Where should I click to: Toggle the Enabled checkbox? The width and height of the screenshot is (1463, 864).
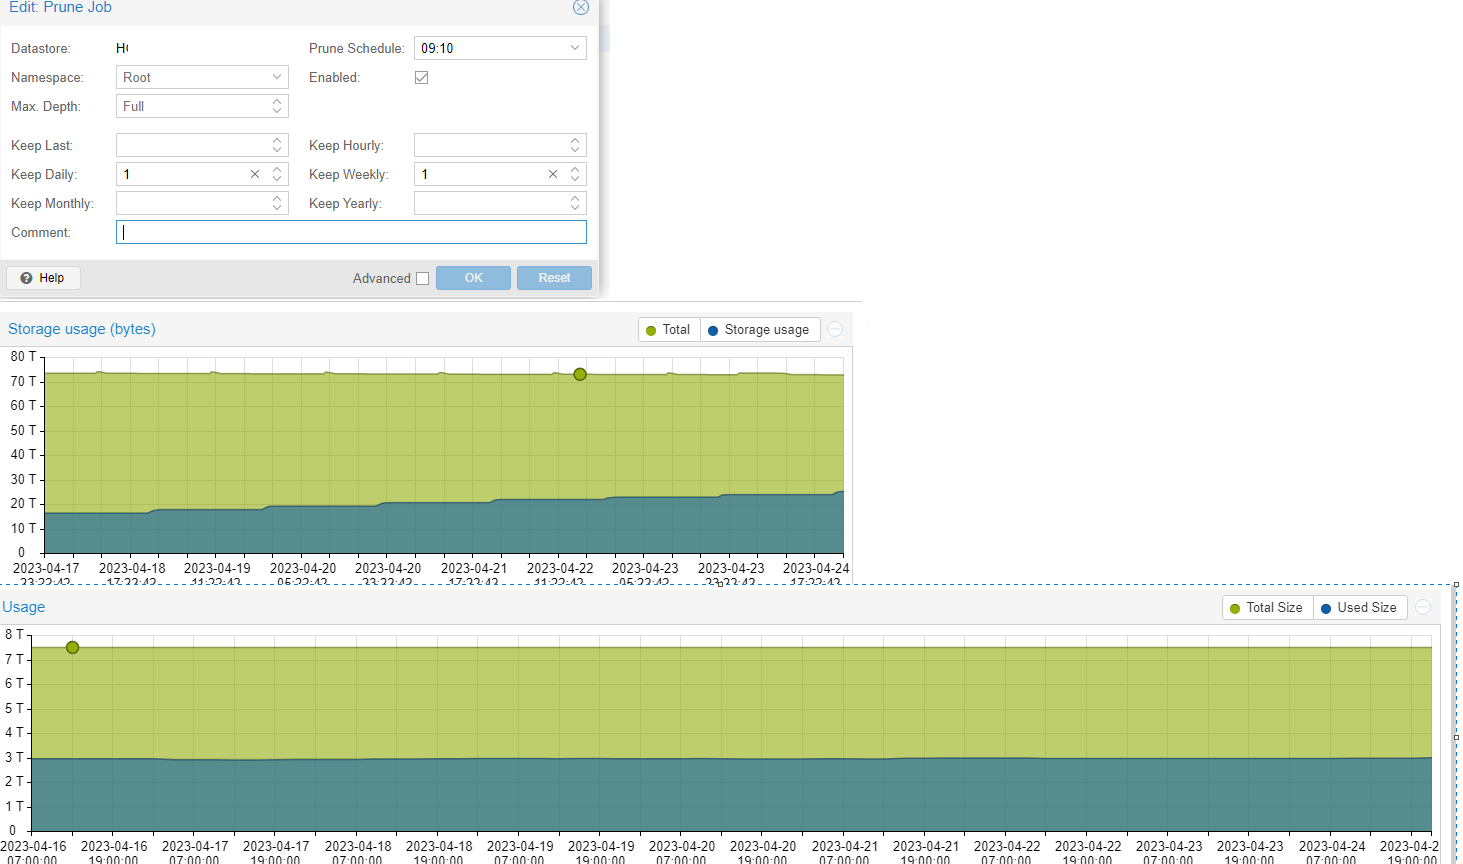tap(422, 77)
